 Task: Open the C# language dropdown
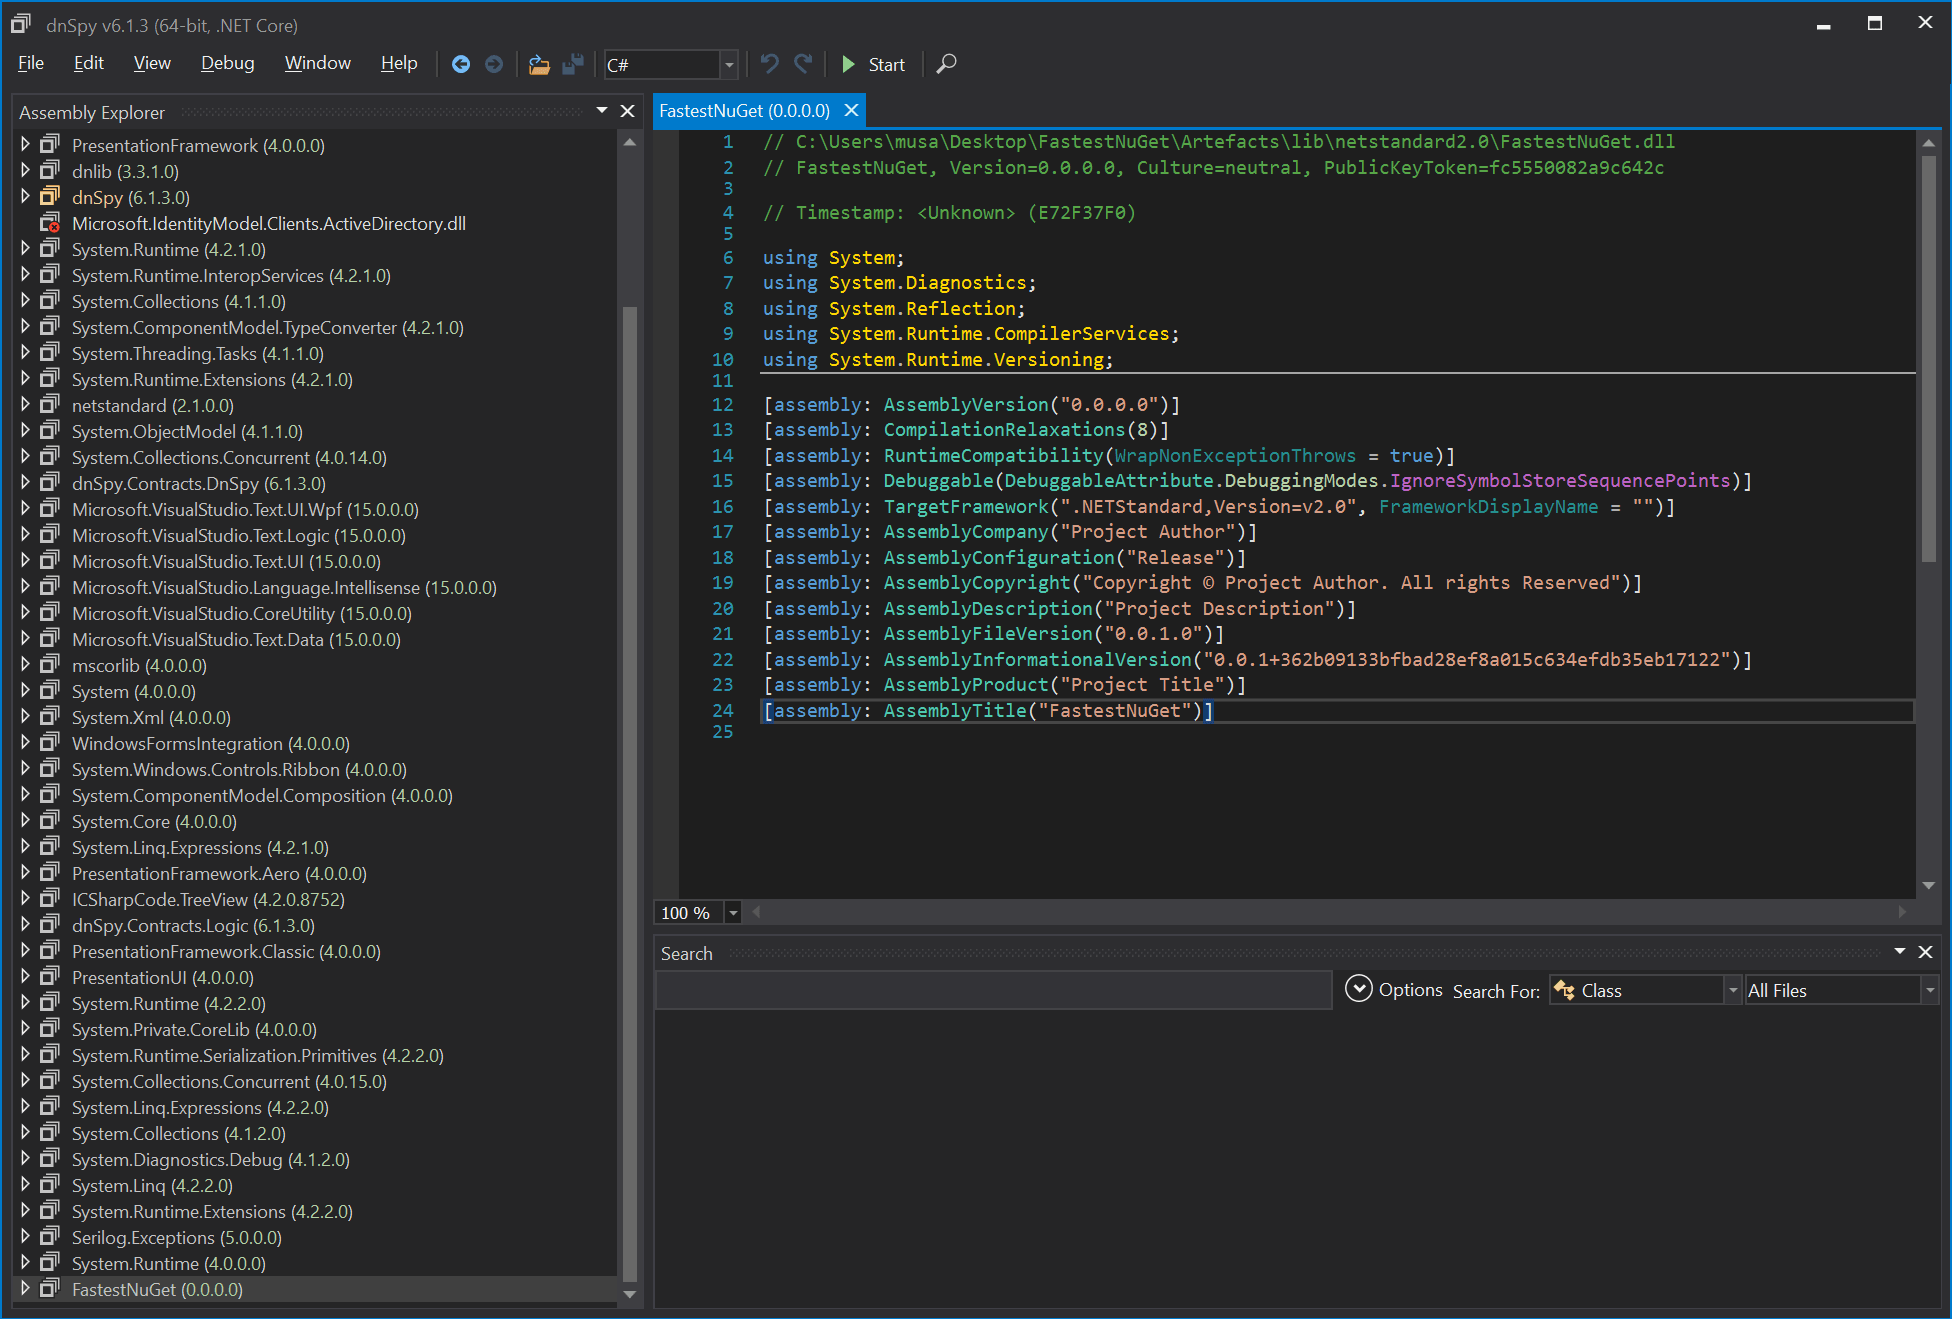click(x=729, y=65)
